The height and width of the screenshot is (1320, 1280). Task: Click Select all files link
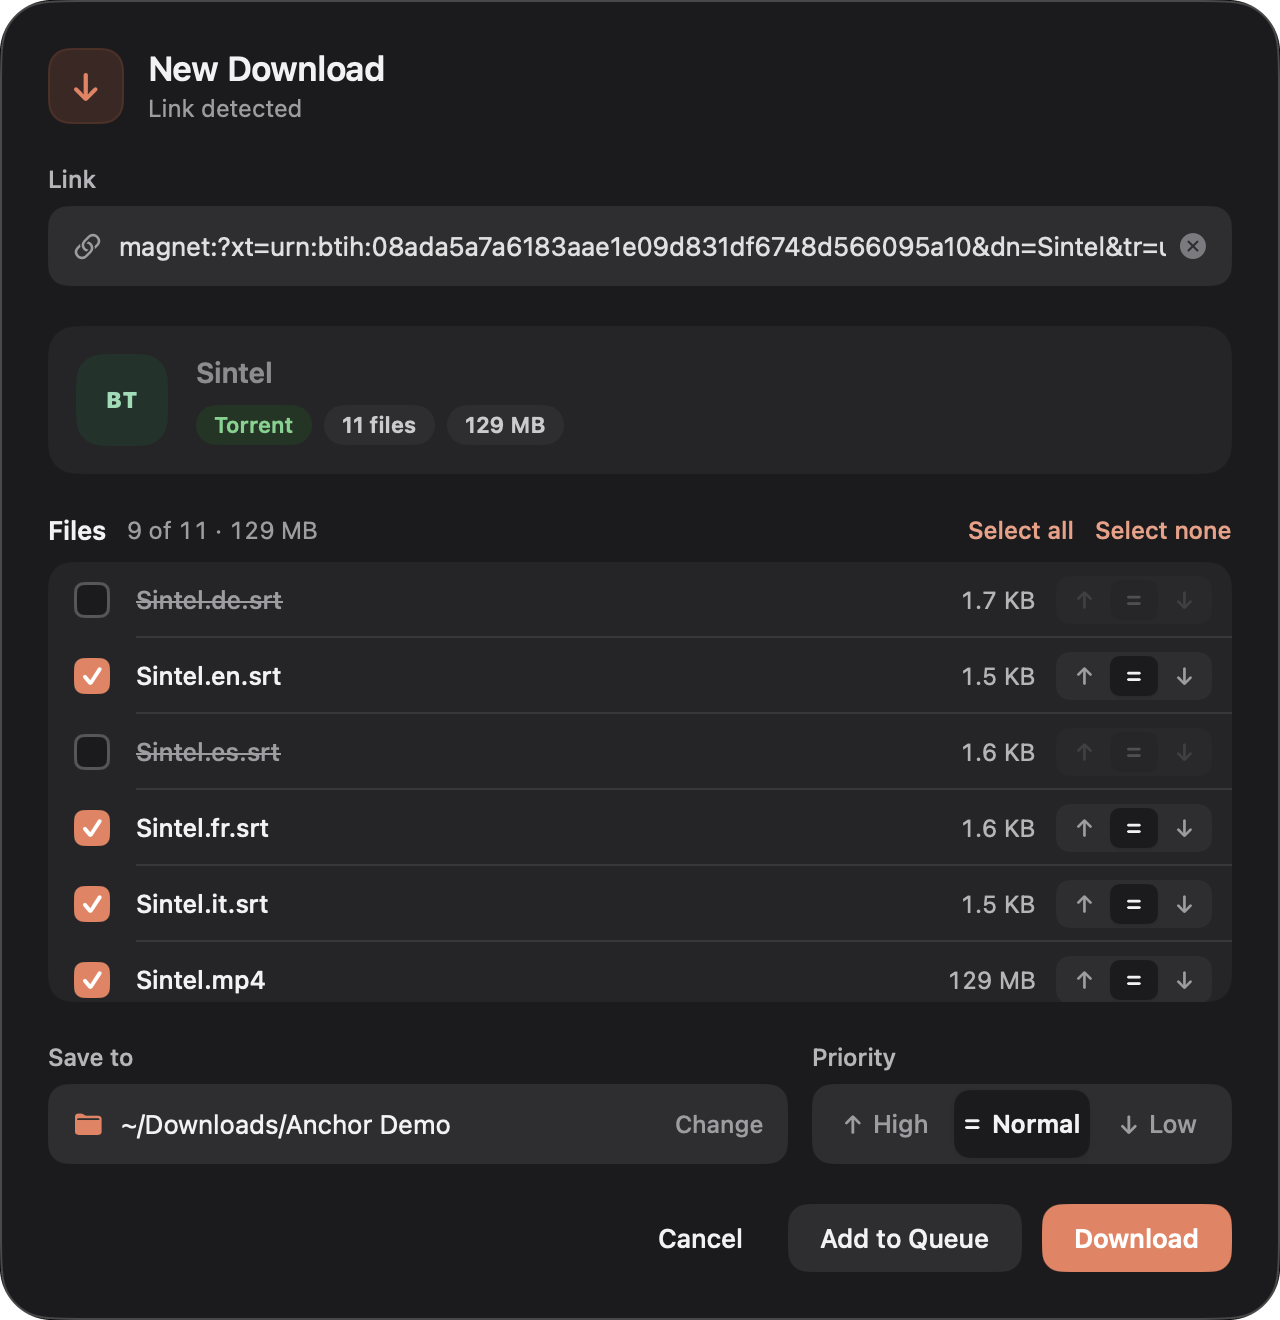coord(1020,531)
